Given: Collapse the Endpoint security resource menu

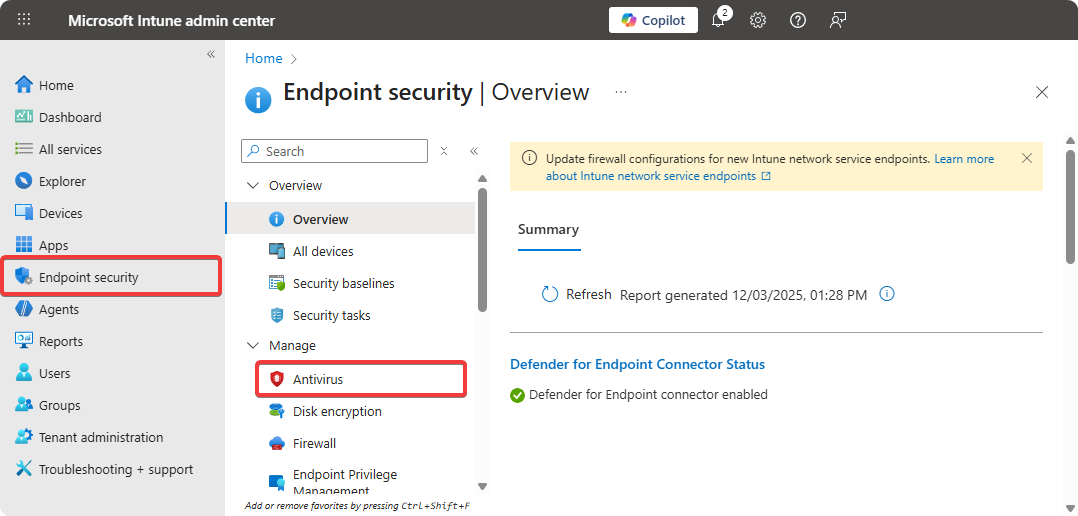Looking at the screenshot, I should point(474,151).
